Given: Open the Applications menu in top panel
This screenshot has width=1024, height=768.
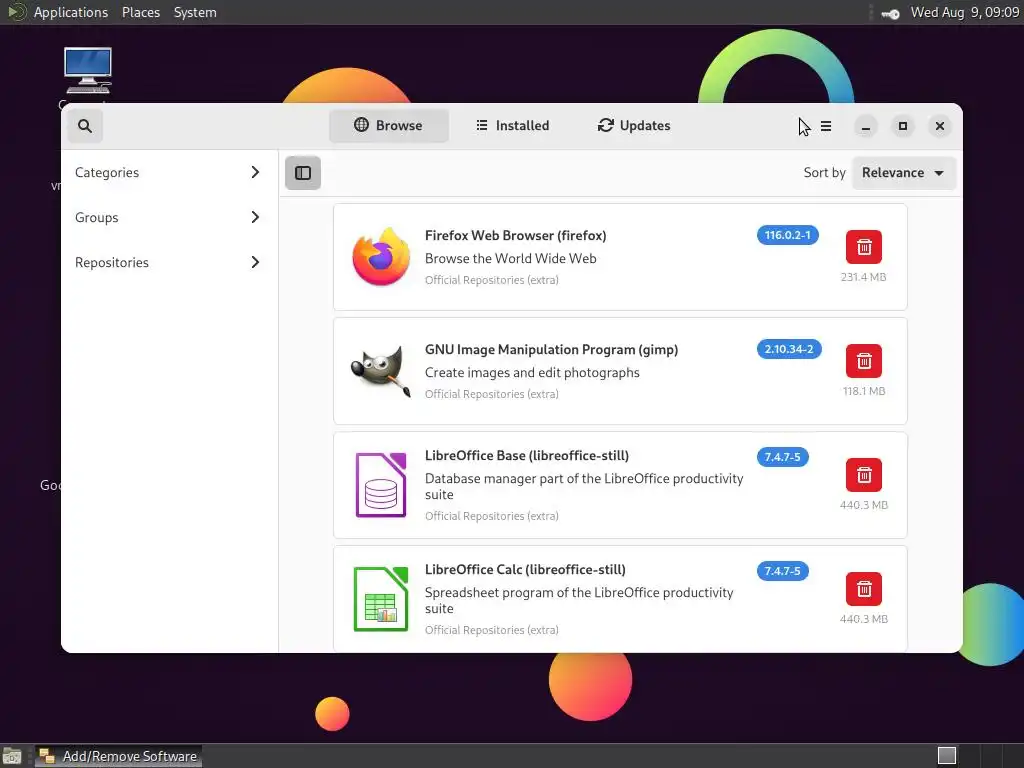Looking at the screenshot, I should click(x=71, y=12).
